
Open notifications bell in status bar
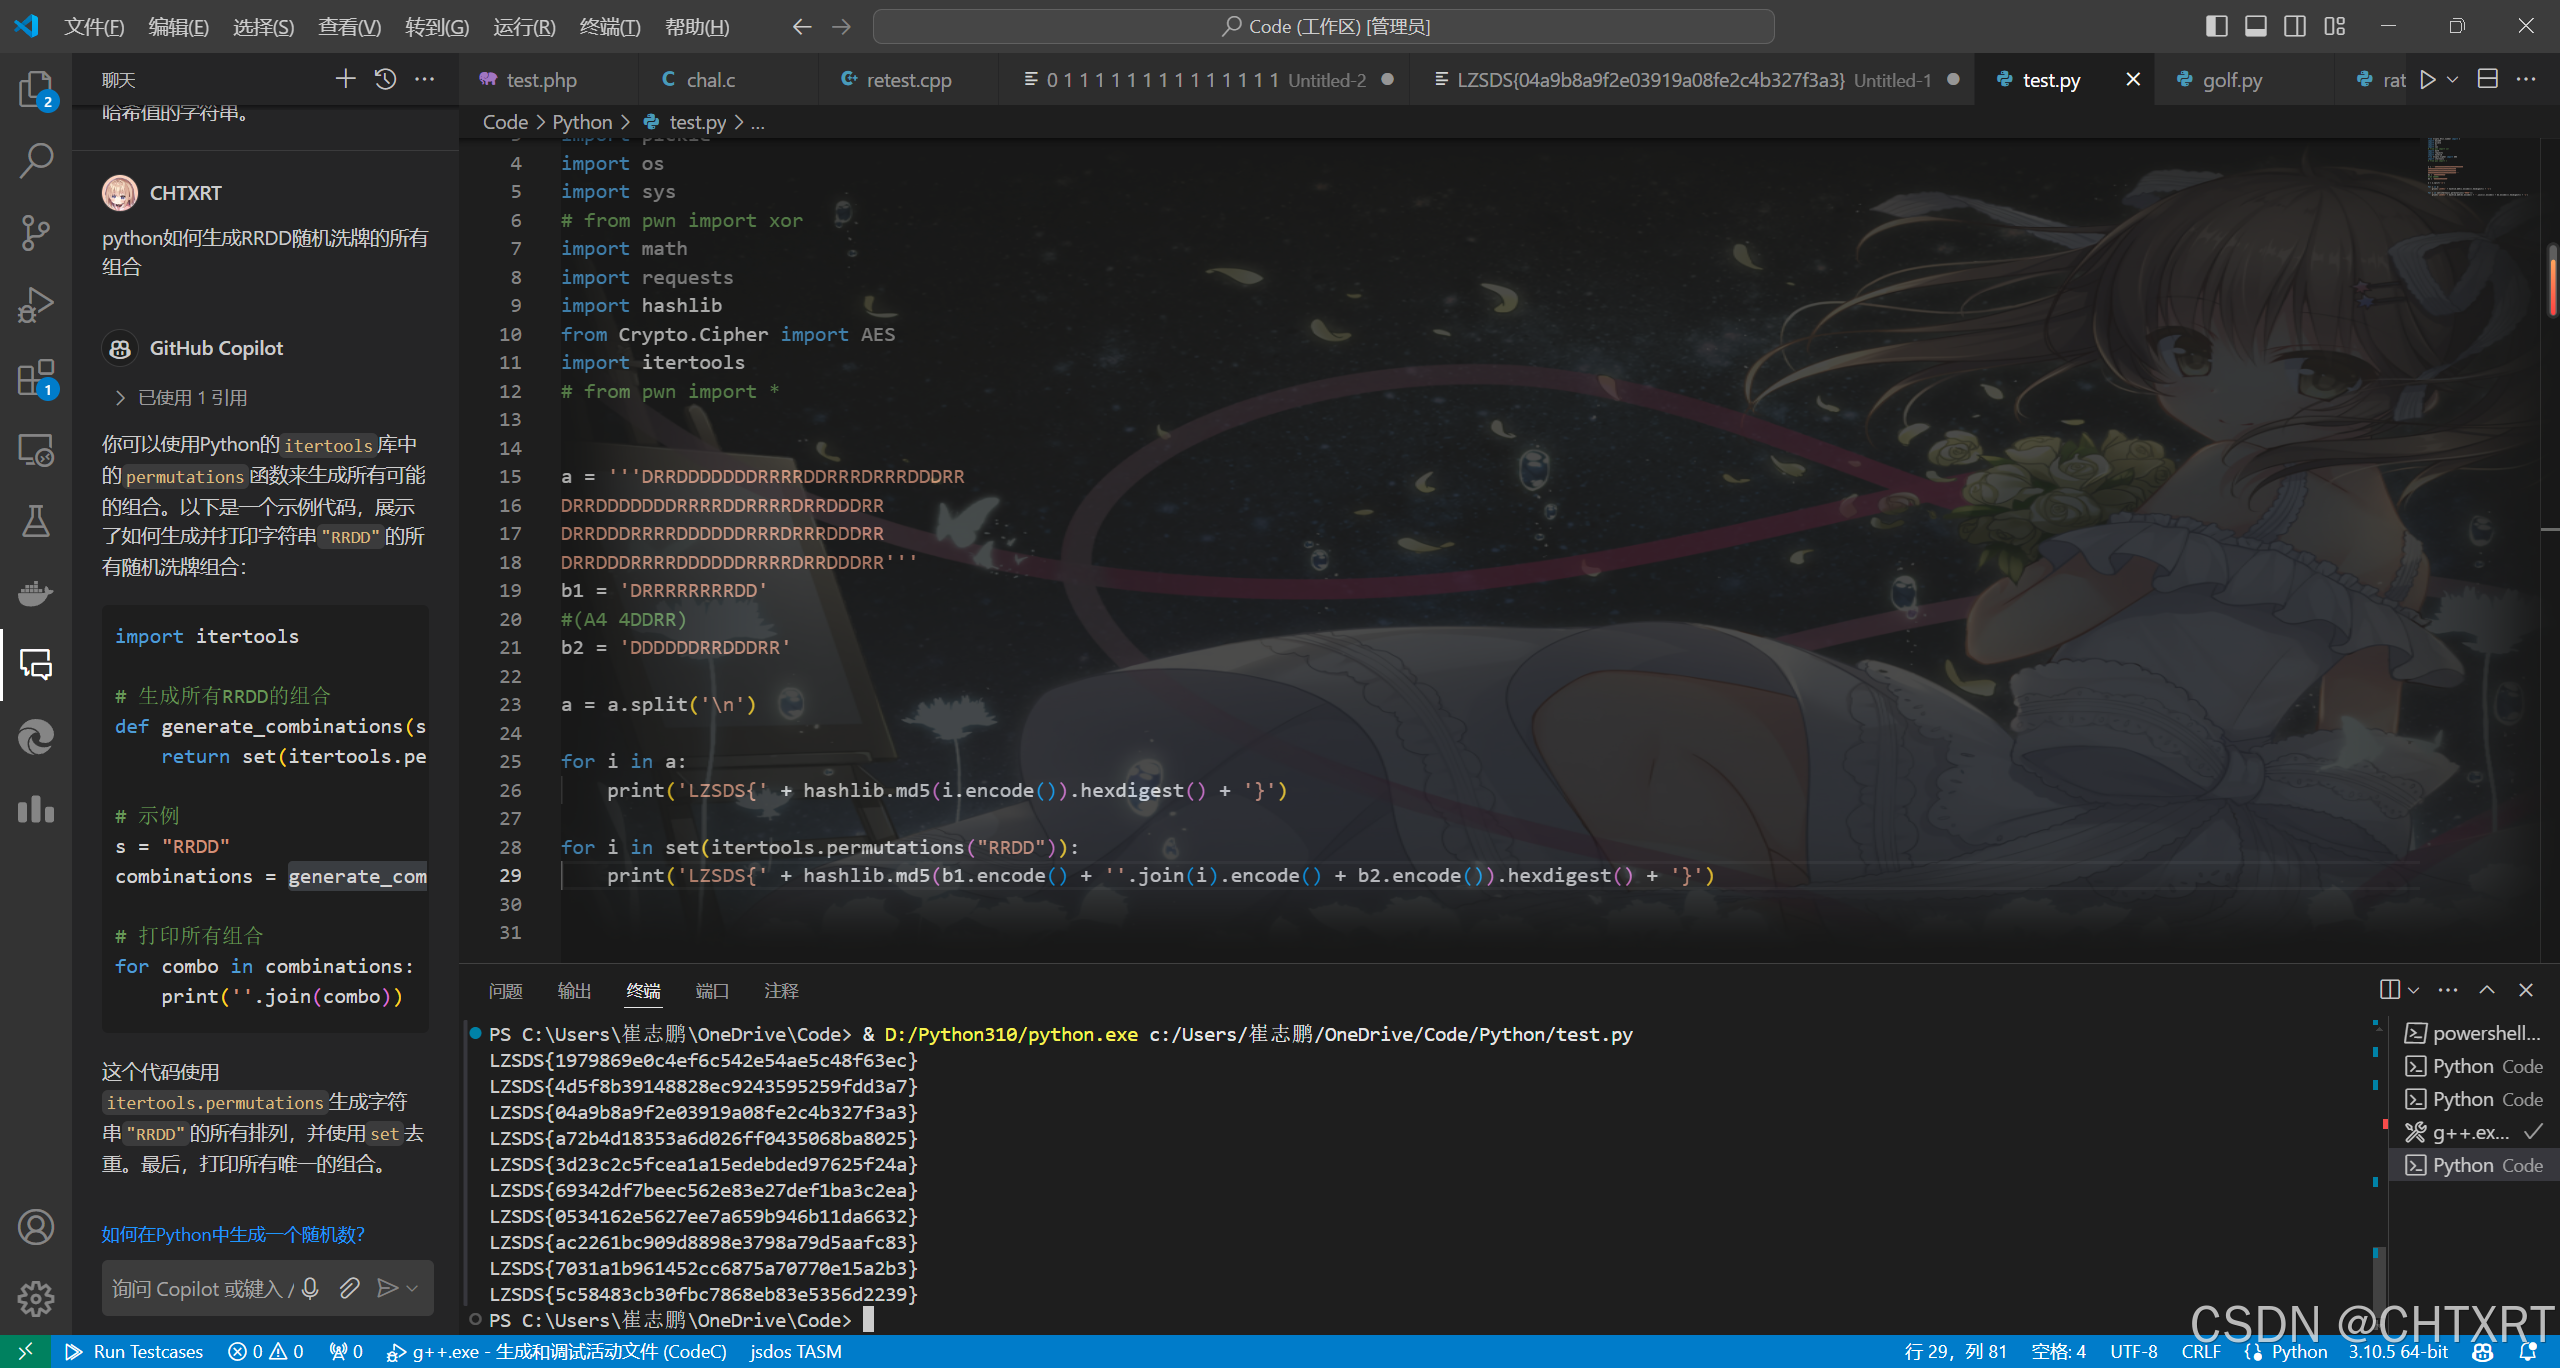pos(2528,1352)
